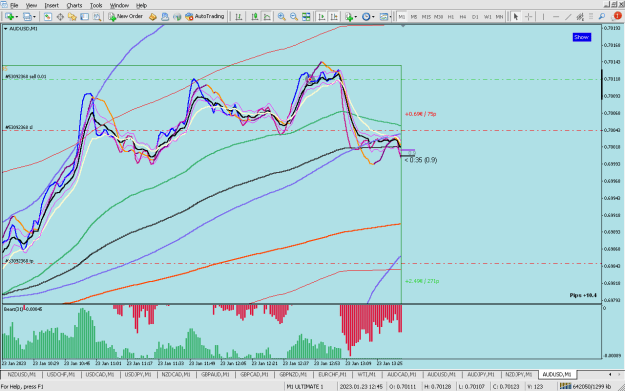Toggle the Navigator folder-star icon
The height and width of the screenshot is (391, 625).
click(72, 17)
